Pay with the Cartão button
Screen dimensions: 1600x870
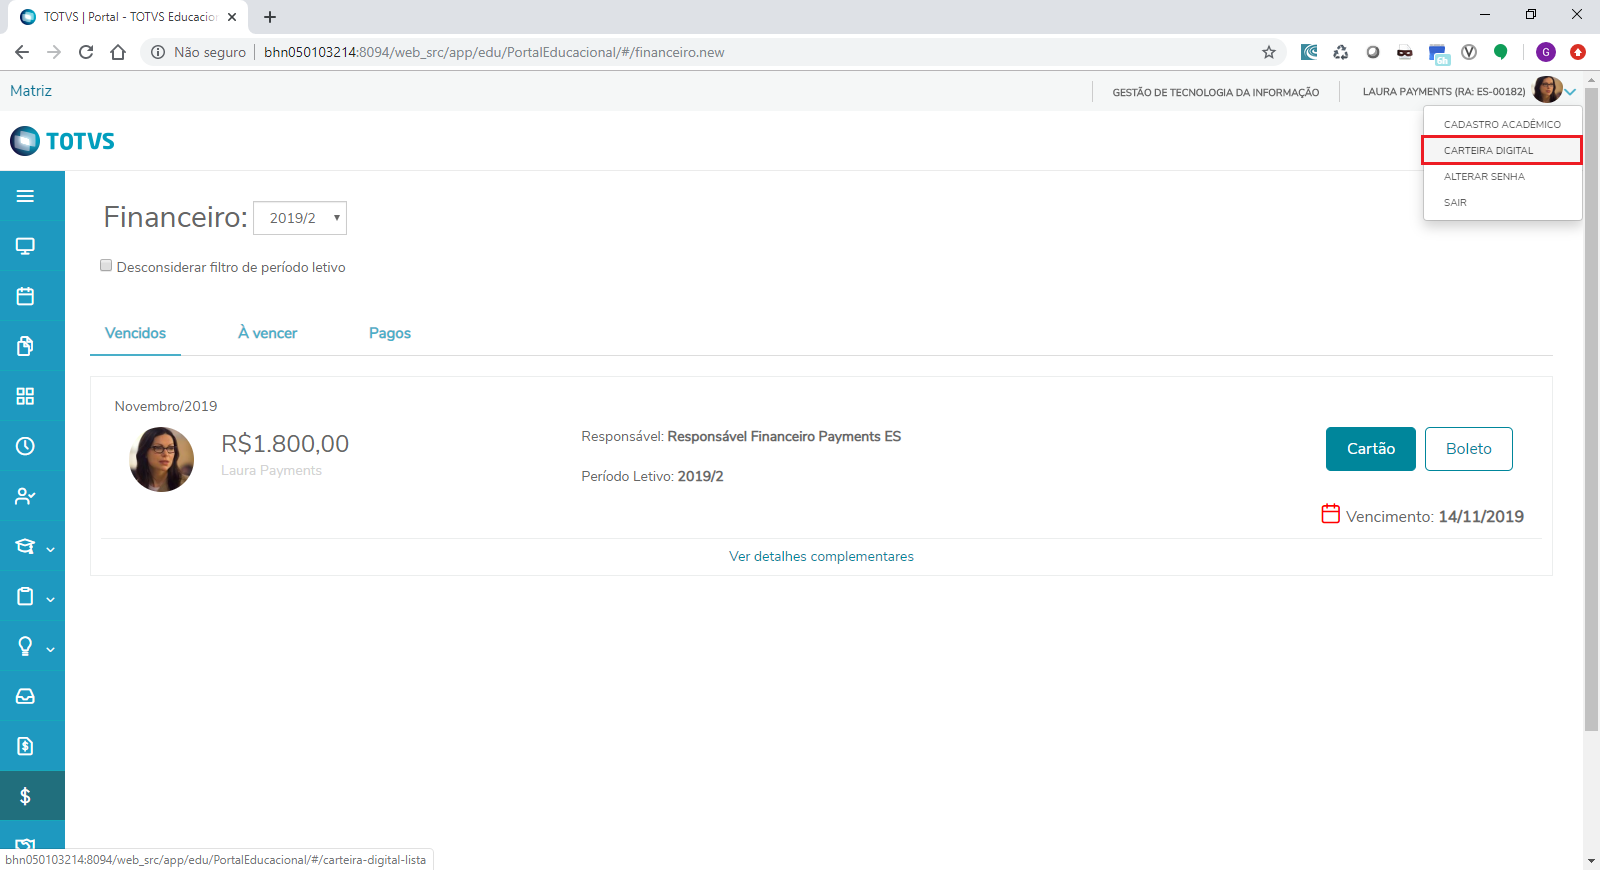[1371, 449]
